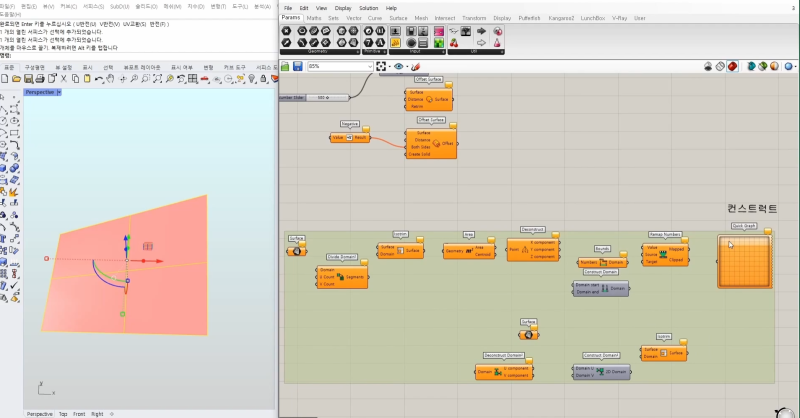Viewport: 800px width, 418px height.
Task: Toggle the sketch pen icon on canvas toolbar
Action: tap(416, 66)
